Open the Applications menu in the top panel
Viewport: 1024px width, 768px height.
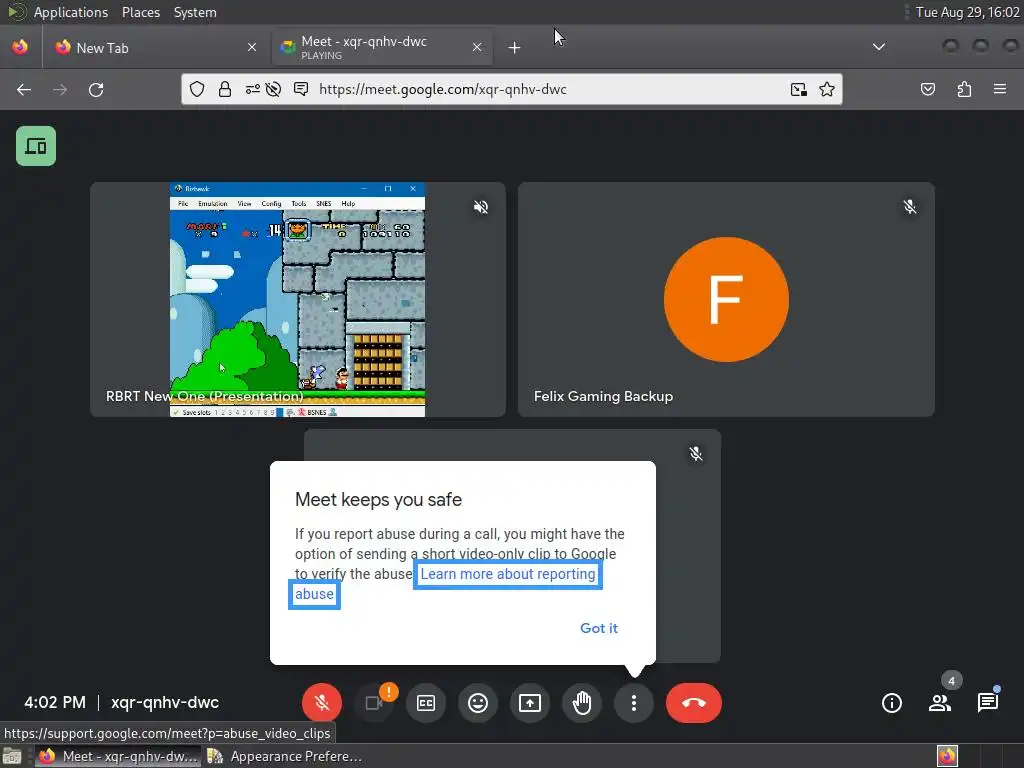[x=71, y=12]
